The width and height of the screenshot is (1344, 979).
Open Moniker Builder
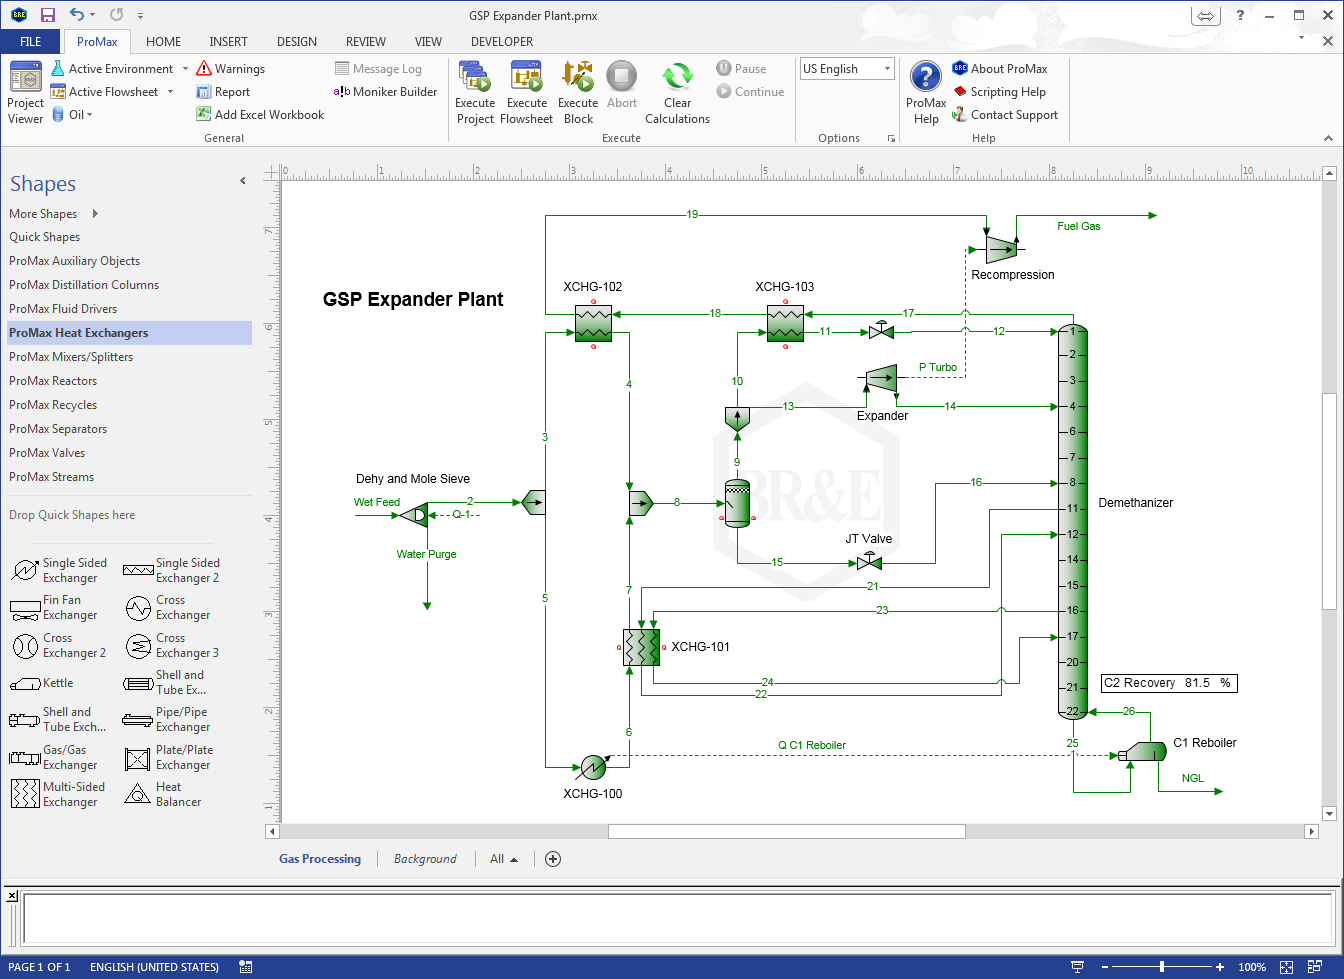point(386,92)
